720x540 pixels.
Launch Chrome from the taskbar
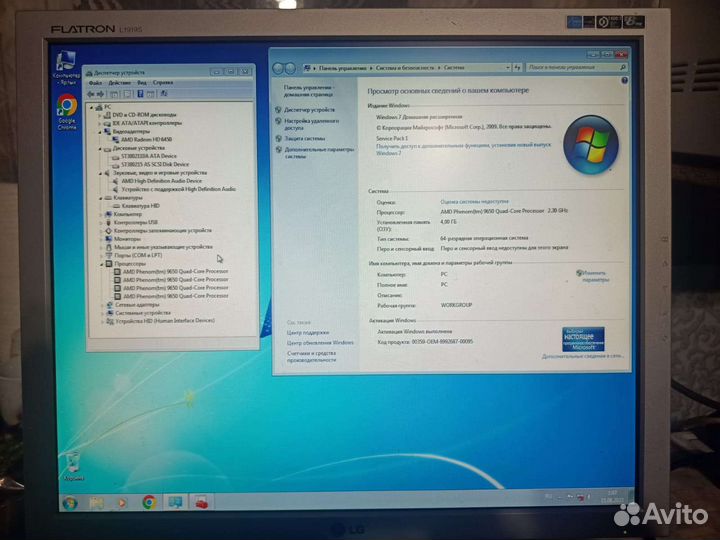click(149, 502)
